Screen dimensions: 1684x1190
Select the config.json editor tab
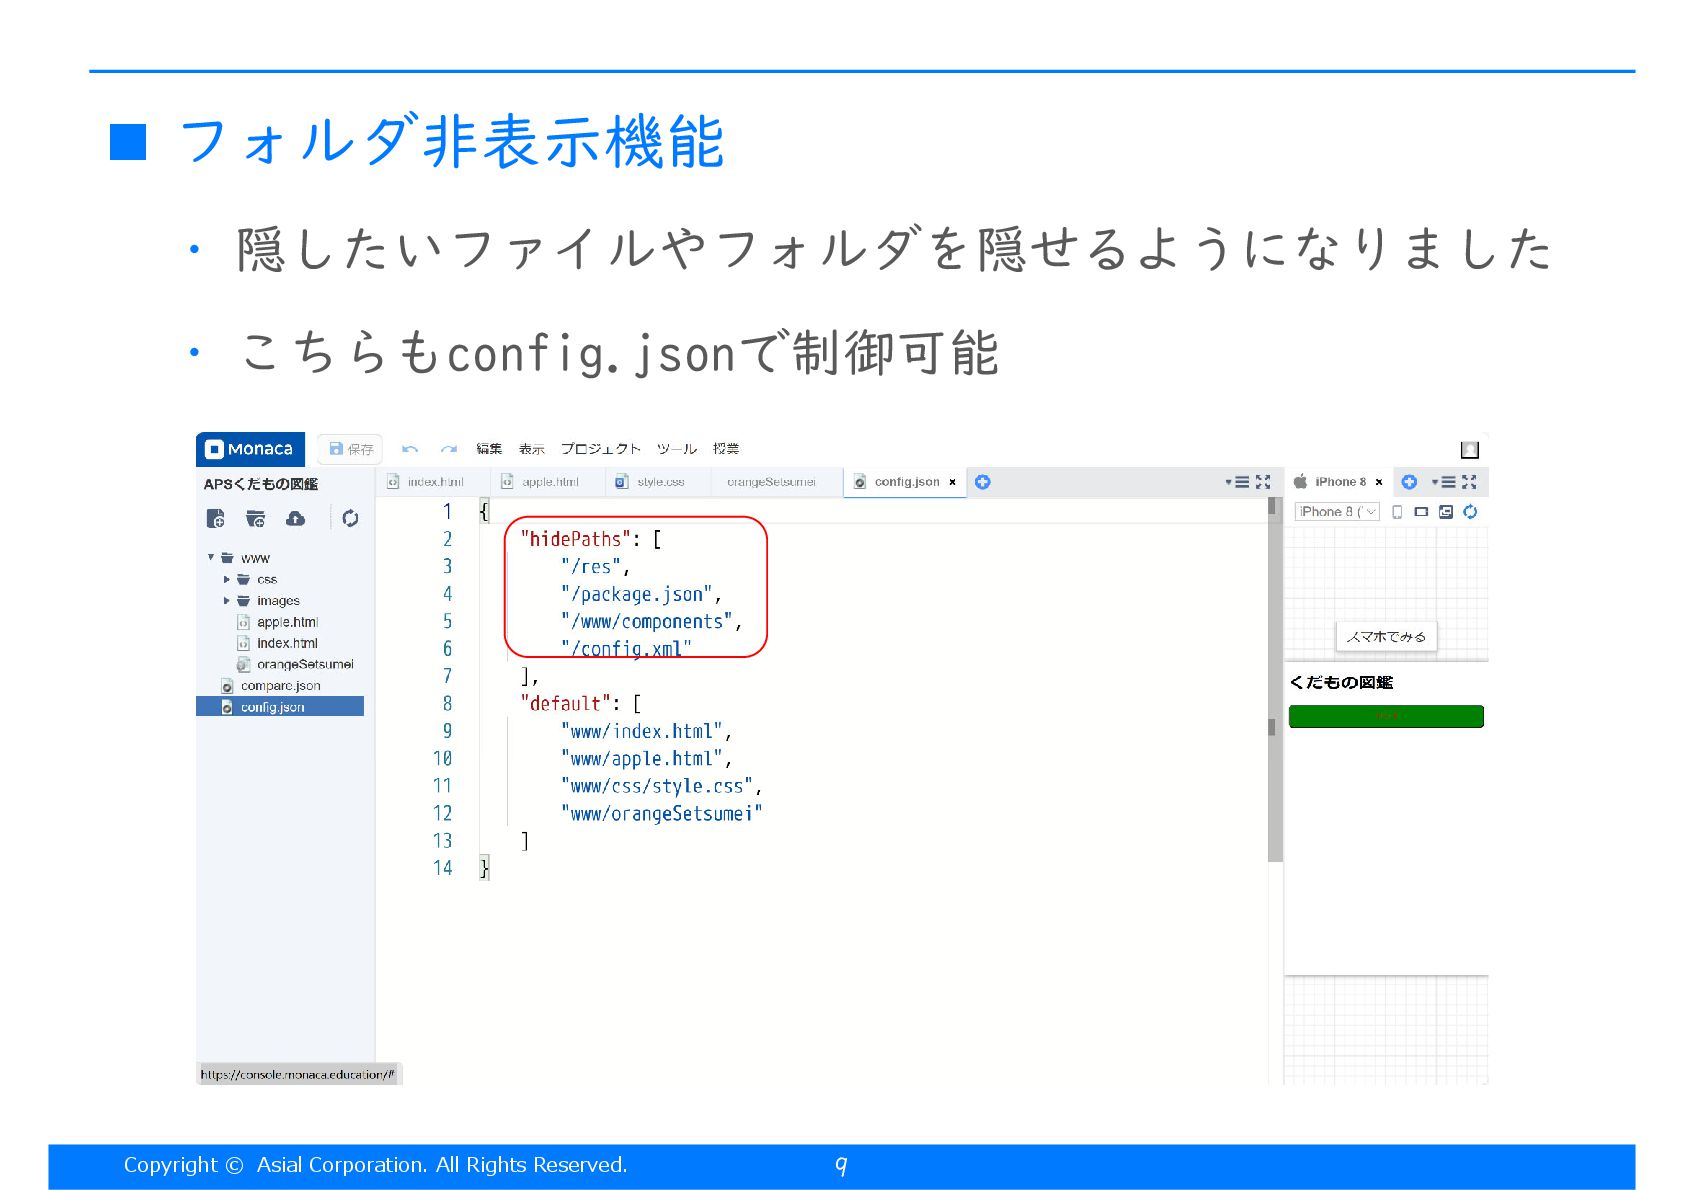coord(906,482)
